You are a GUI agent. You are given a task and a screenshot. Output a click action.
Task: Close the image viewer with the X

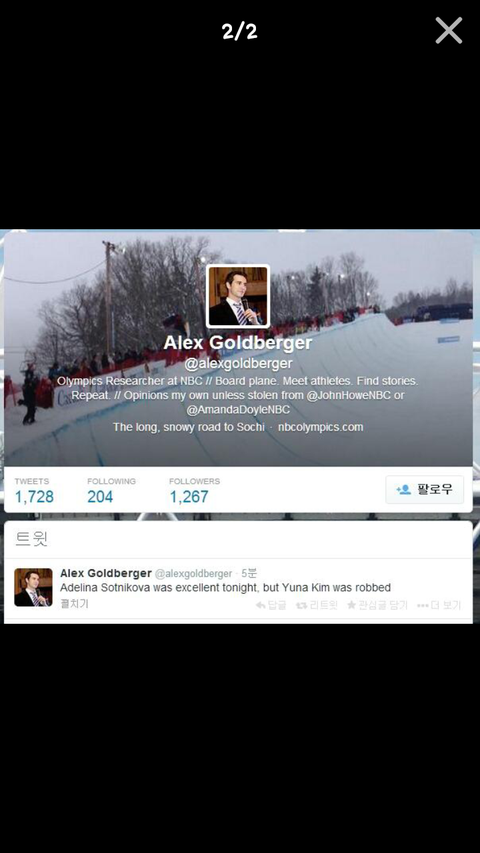coord(448,30)
